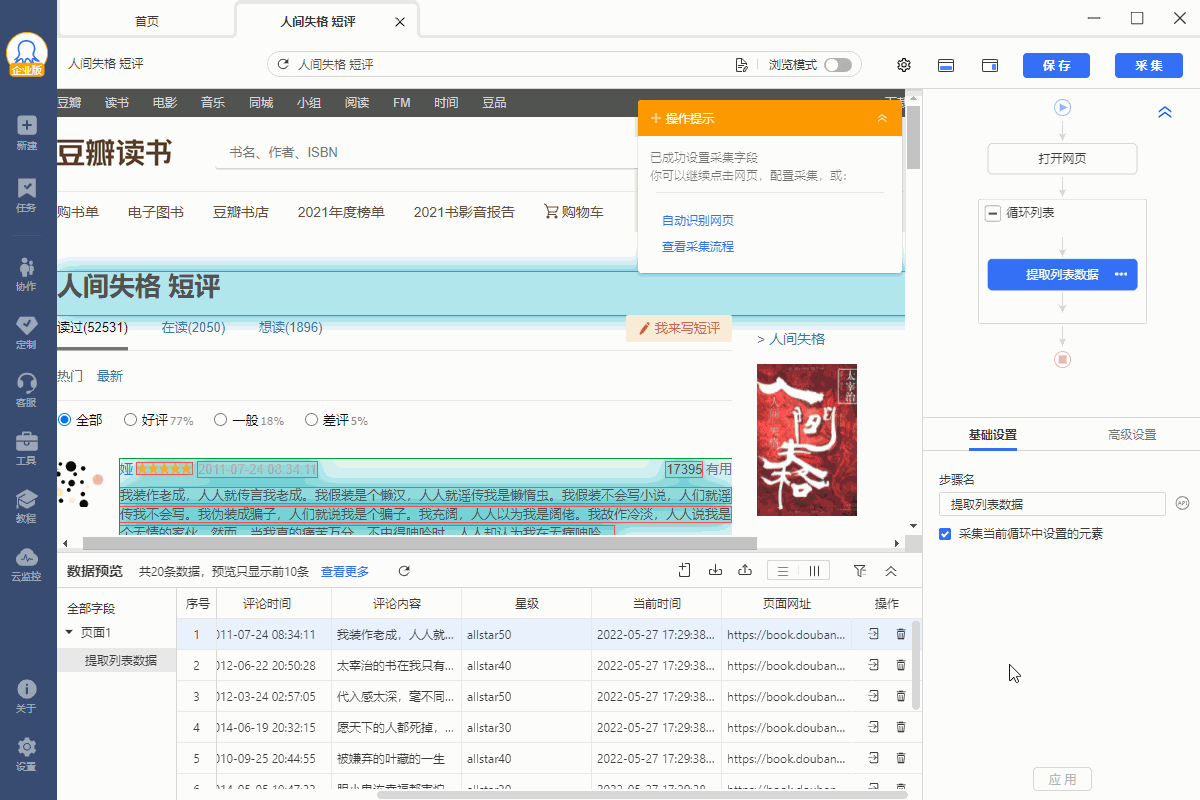This screenshot has width=1200, height=800.
Task: Open the 设置 settings sidebar icon
Action: [x=27, y=755]
